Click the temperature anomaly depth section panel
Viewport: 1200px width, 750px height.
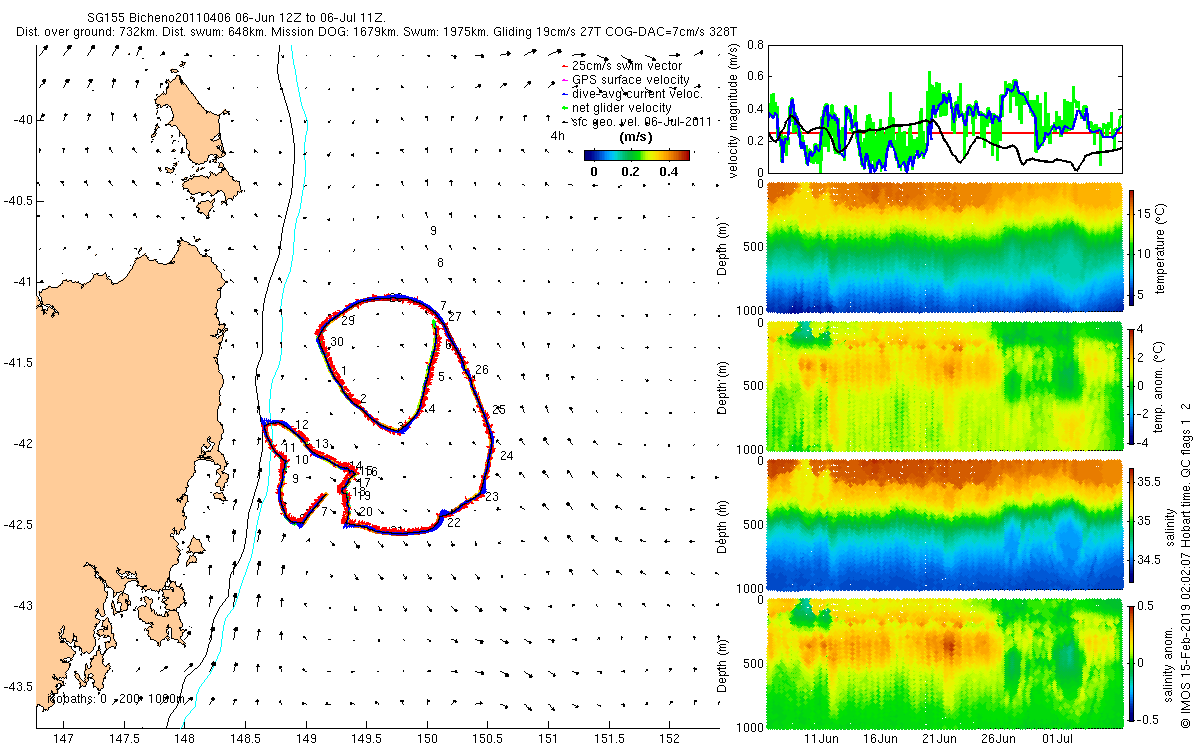[945, 386]
